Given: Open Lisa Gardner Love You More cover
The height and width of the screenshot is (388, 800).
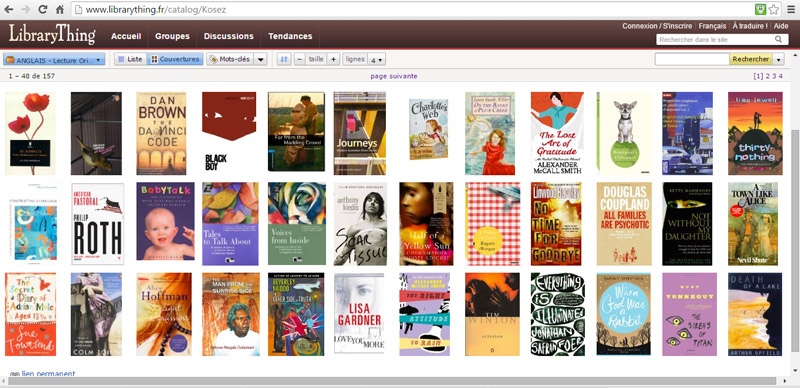Looking at the screenshot, I should tap(359, 313).
